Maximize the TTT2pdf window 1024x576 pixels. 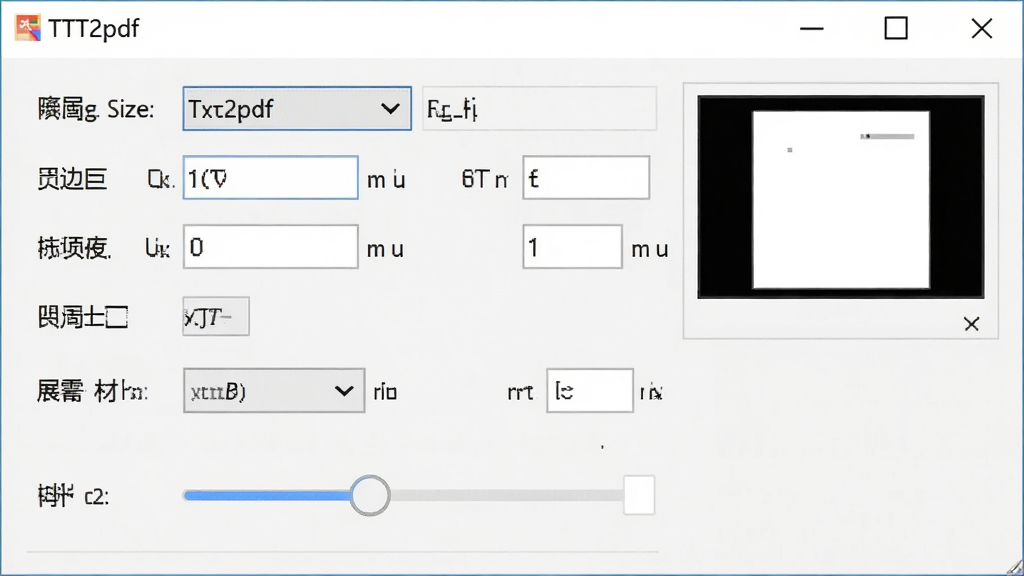point(896,29)
